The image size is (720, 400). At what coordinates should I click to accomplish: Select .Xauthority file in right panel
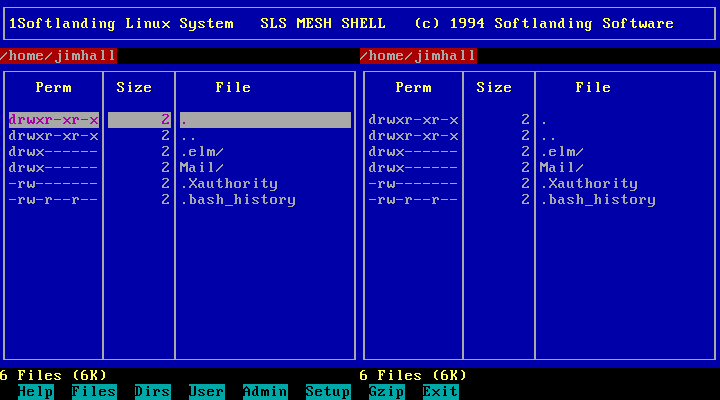(x=589, y=184)
